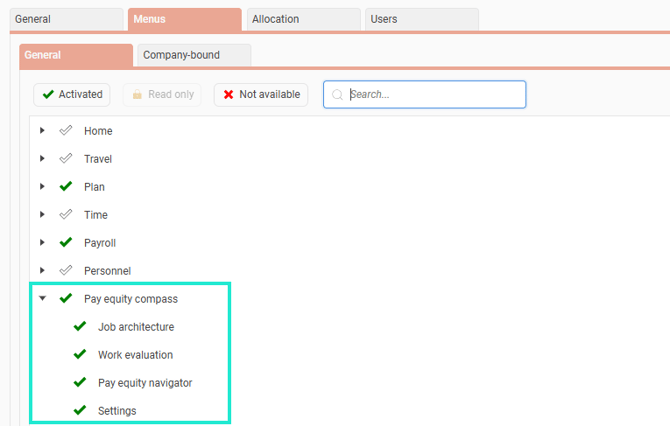Click the green checkmark beside Payroll
This screenshot has height=426, width=670.
click(x=66, y=242)
